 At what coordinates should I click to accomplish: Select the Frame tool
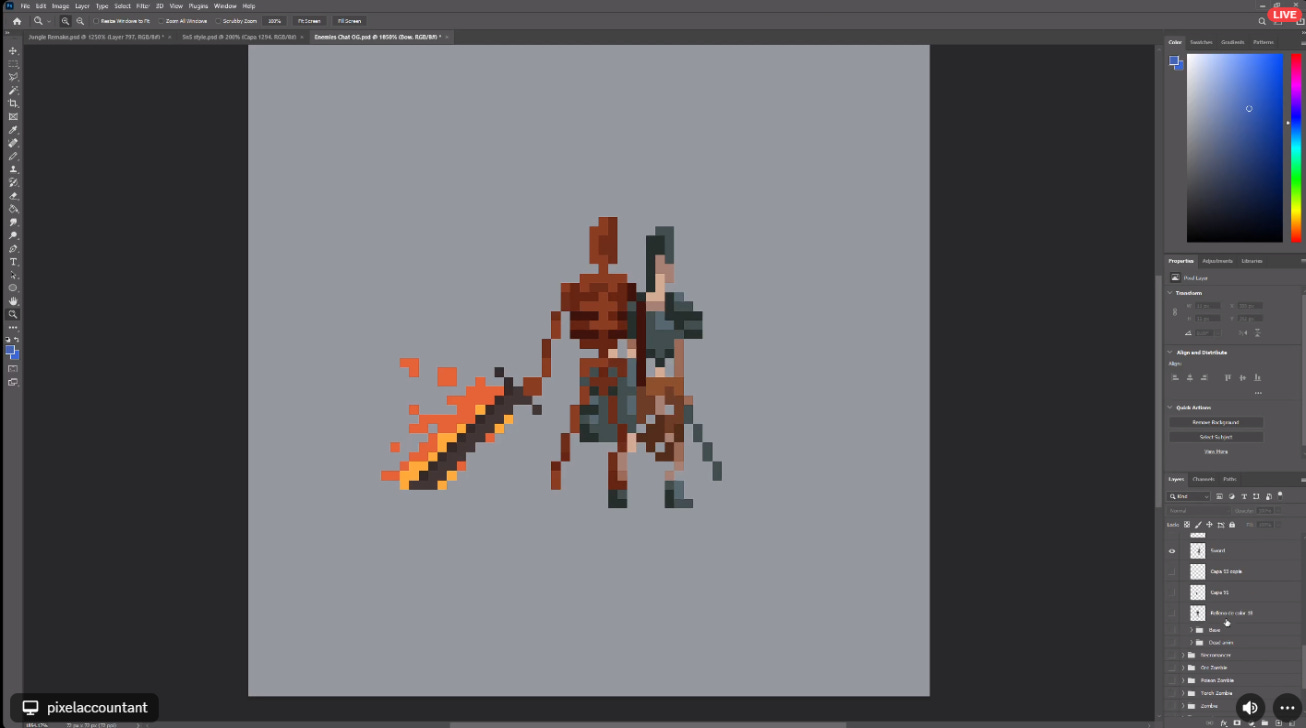13,116
